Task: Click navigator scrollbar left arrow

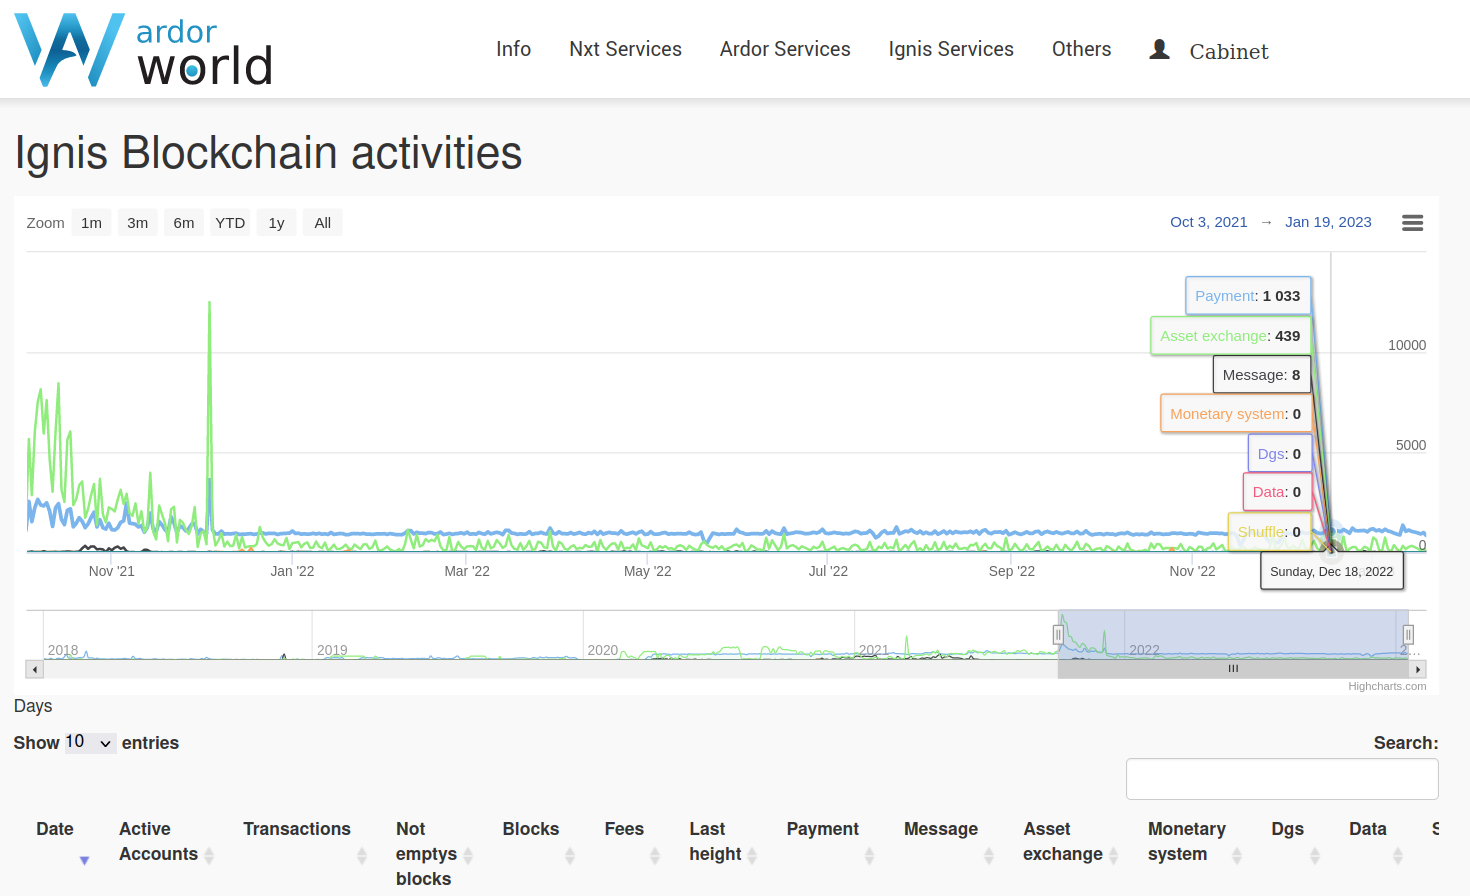Action: coord(35,670)
